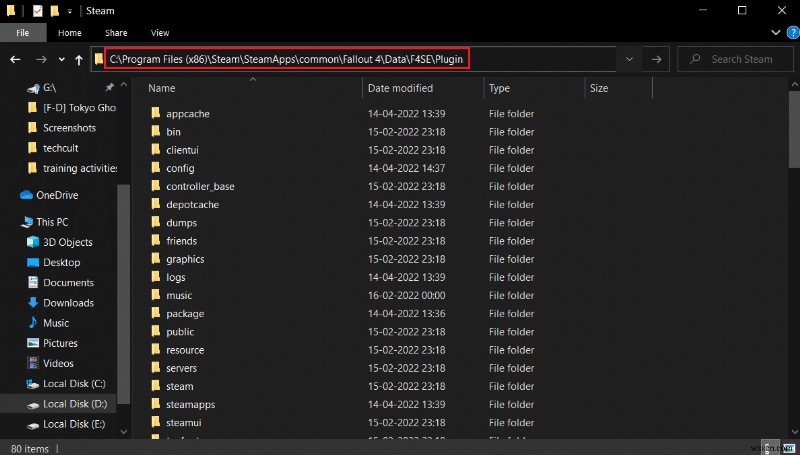This screenshot has height=455, width=800.
Task: Open the File menu
Action: [23, 33]
